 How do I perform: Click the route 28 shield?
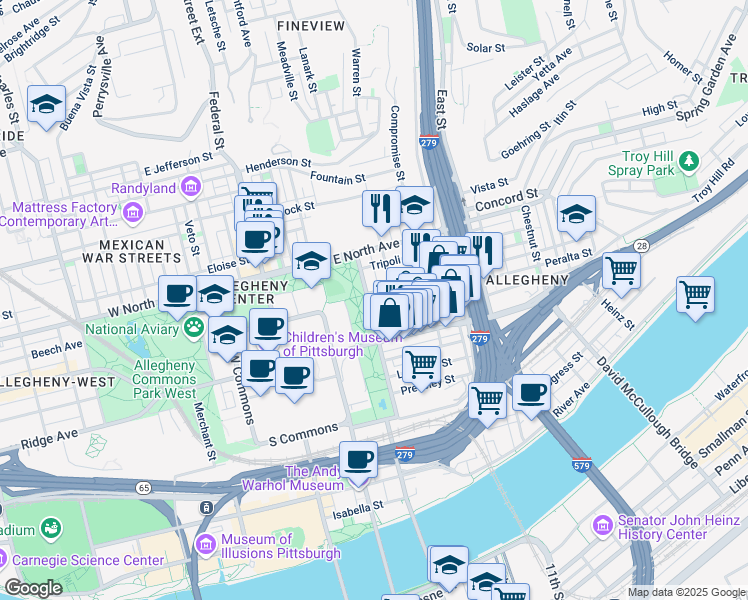point(642,246)
